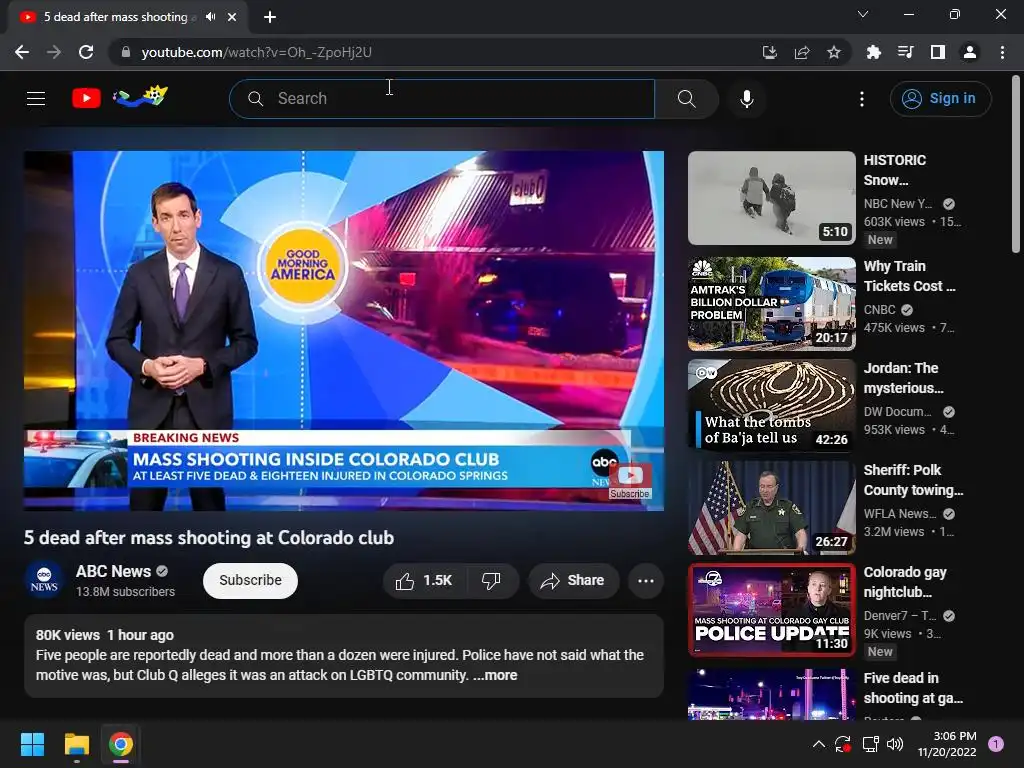The width and height of the screenshot is (1024, 768).
Task: Open the notification badge in taskbar
Action: (x=995, y=744)
